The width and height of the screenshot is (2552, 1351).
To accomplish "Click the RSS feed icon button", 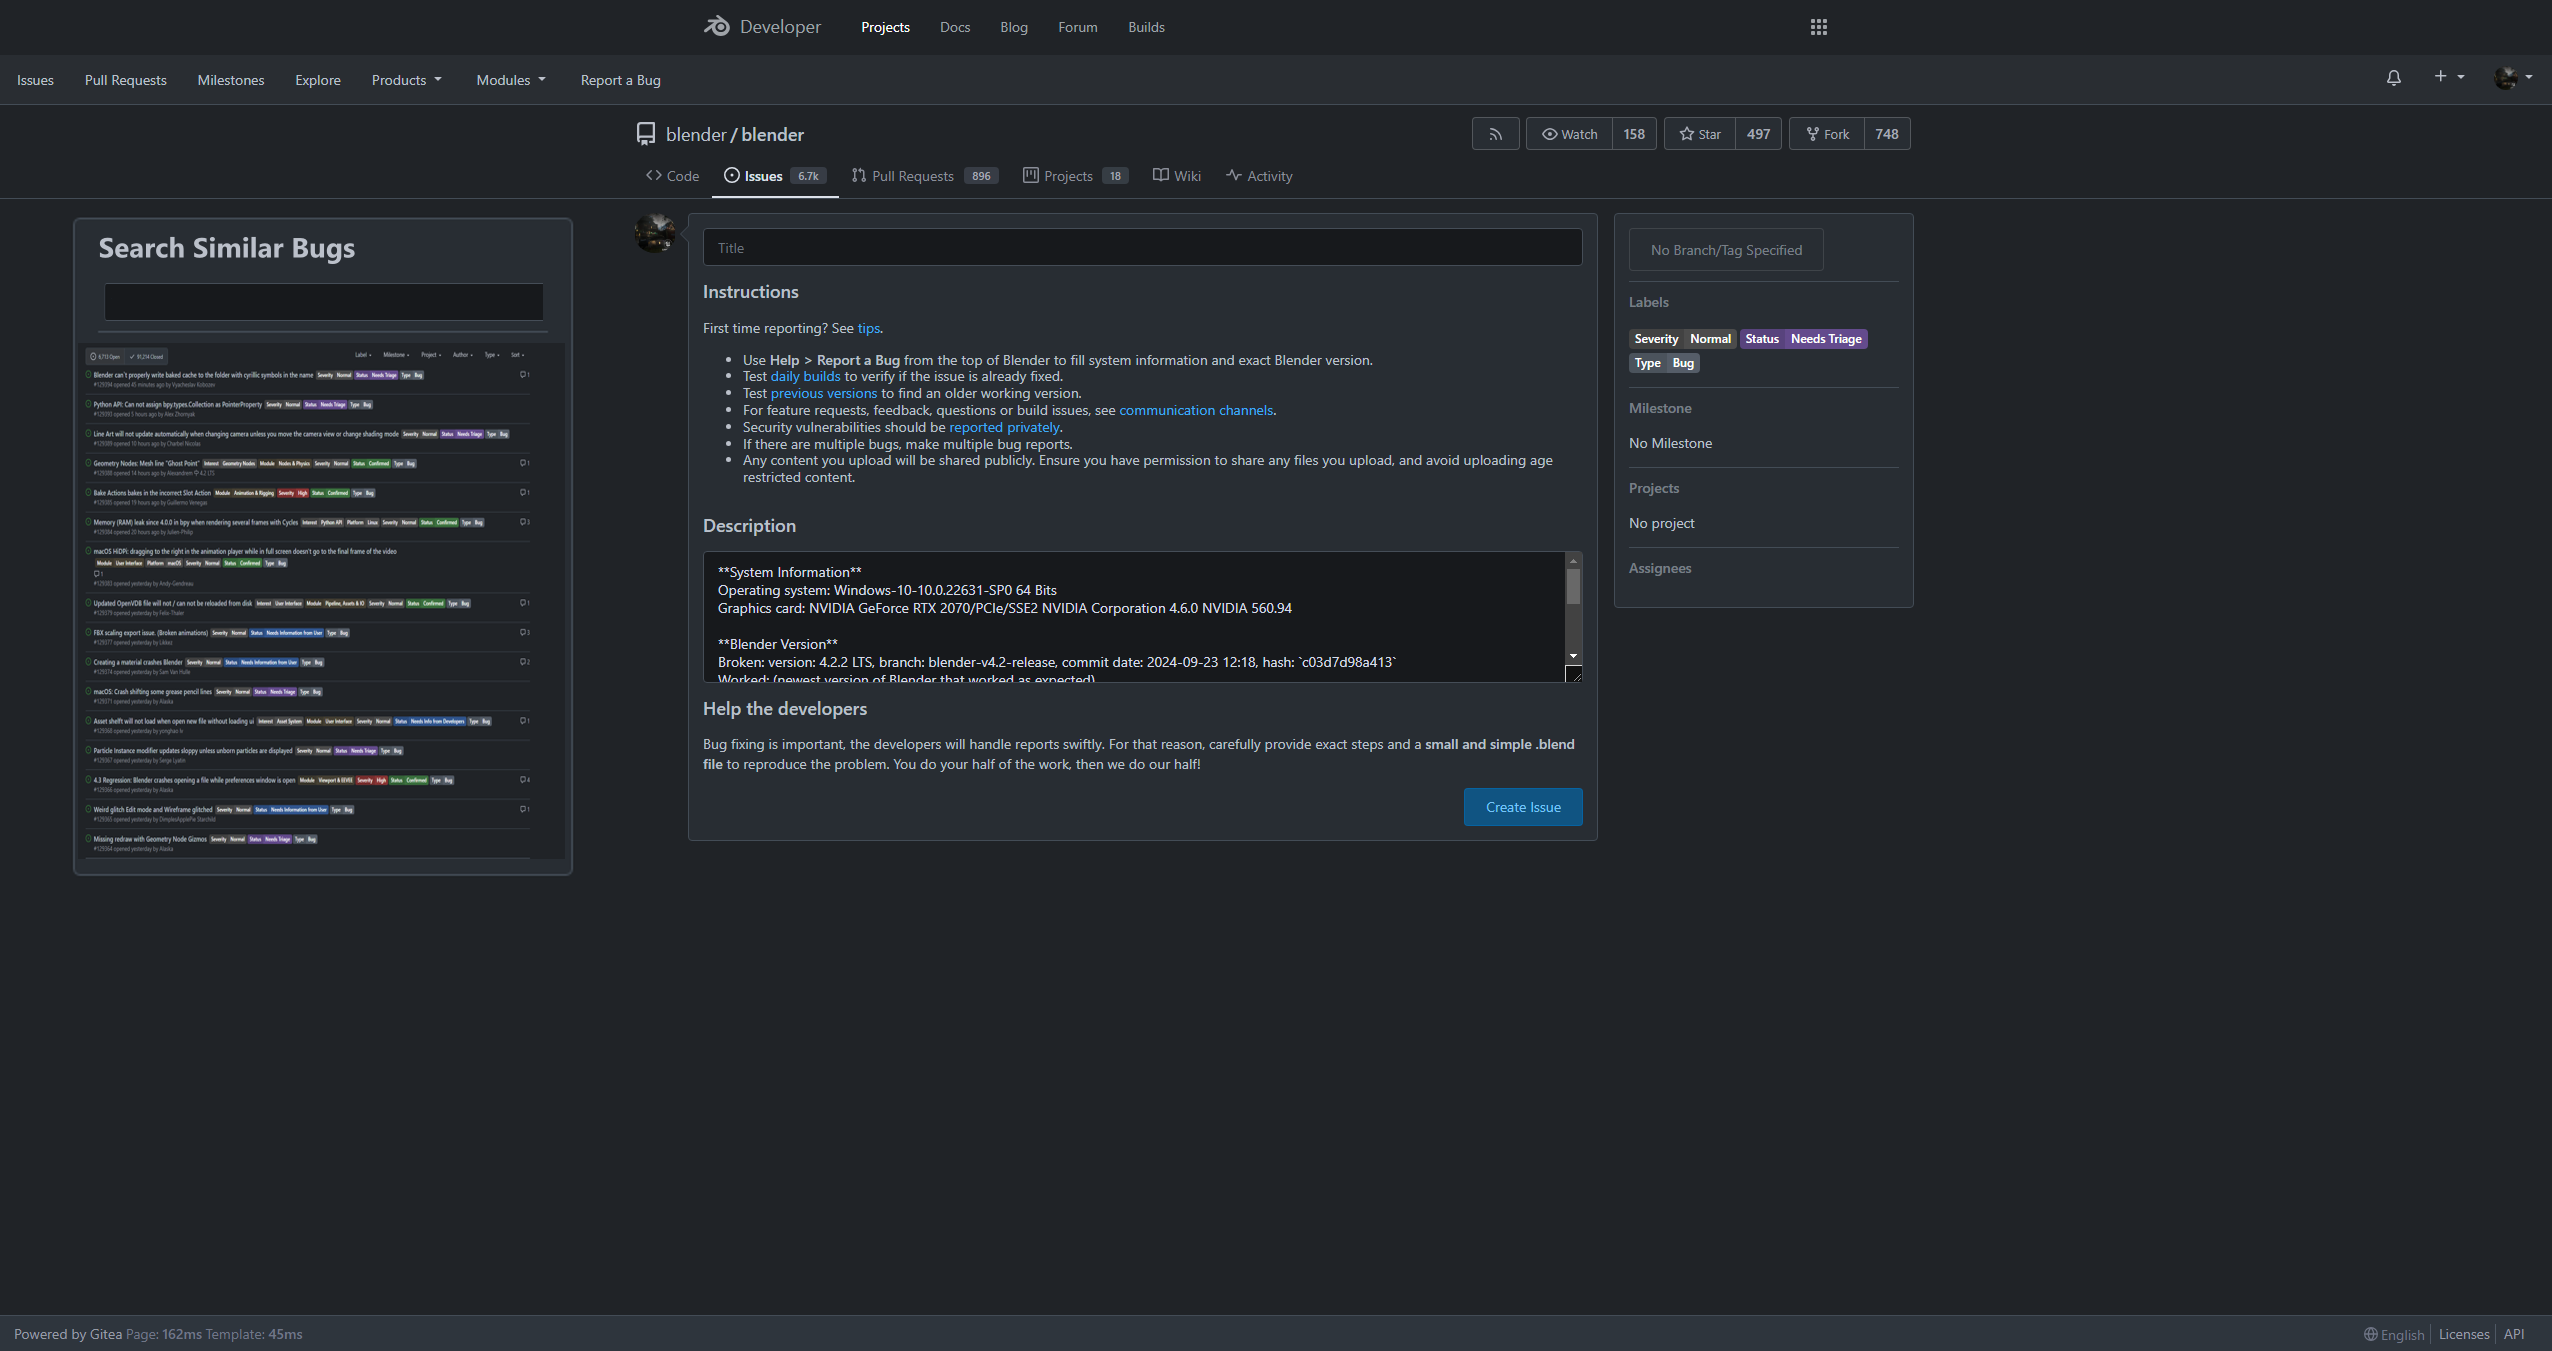I will coord(1495,134).
